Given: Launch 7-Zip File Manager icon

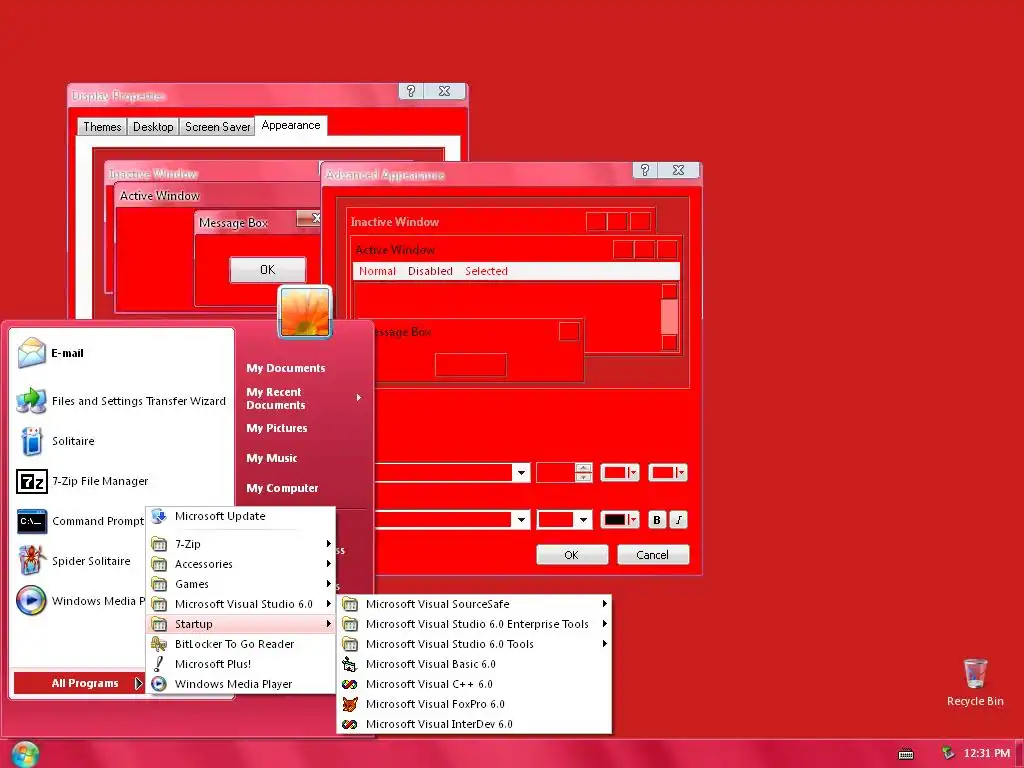Looking at the screenshot, I should 31,481.
